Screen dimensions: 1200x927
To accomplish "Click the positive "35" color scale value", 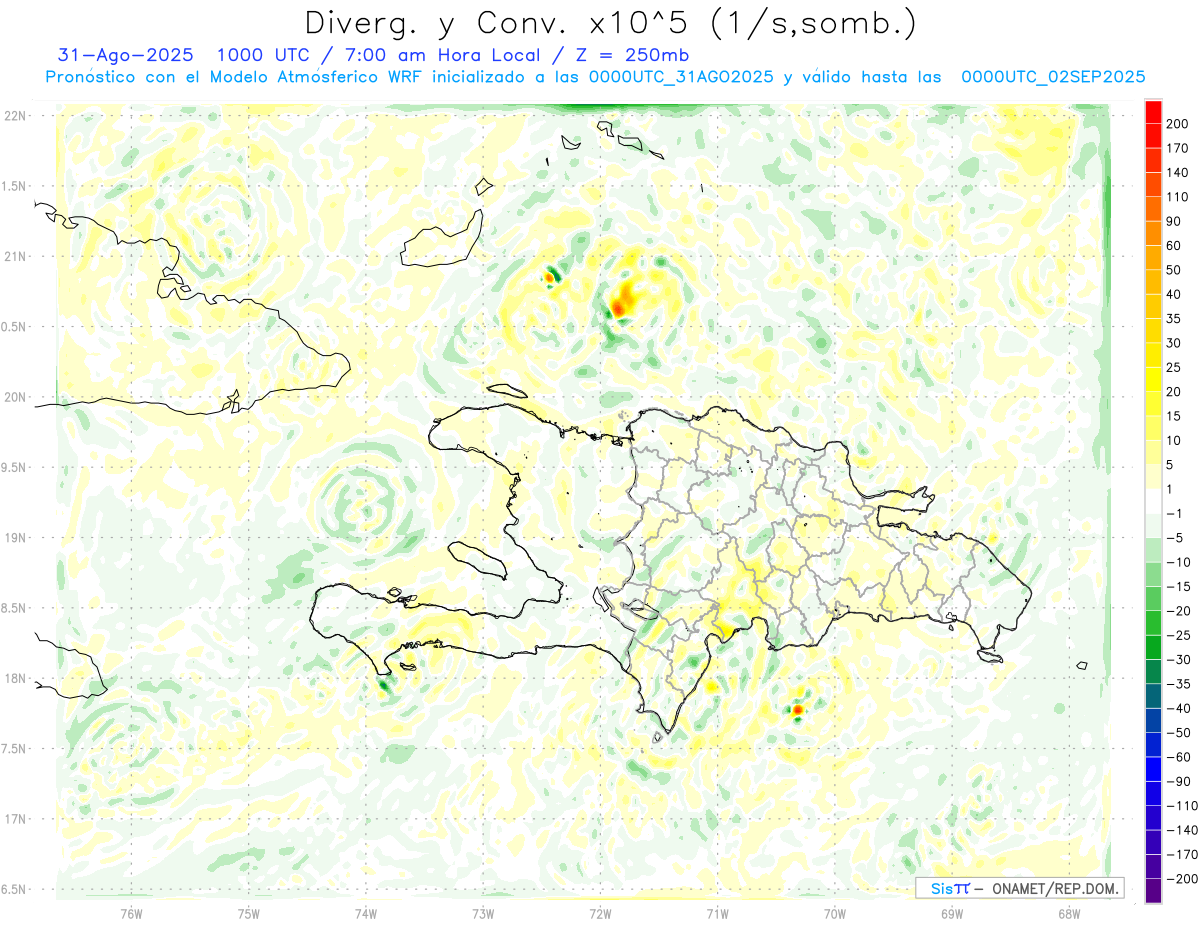I will [1174, 319].
